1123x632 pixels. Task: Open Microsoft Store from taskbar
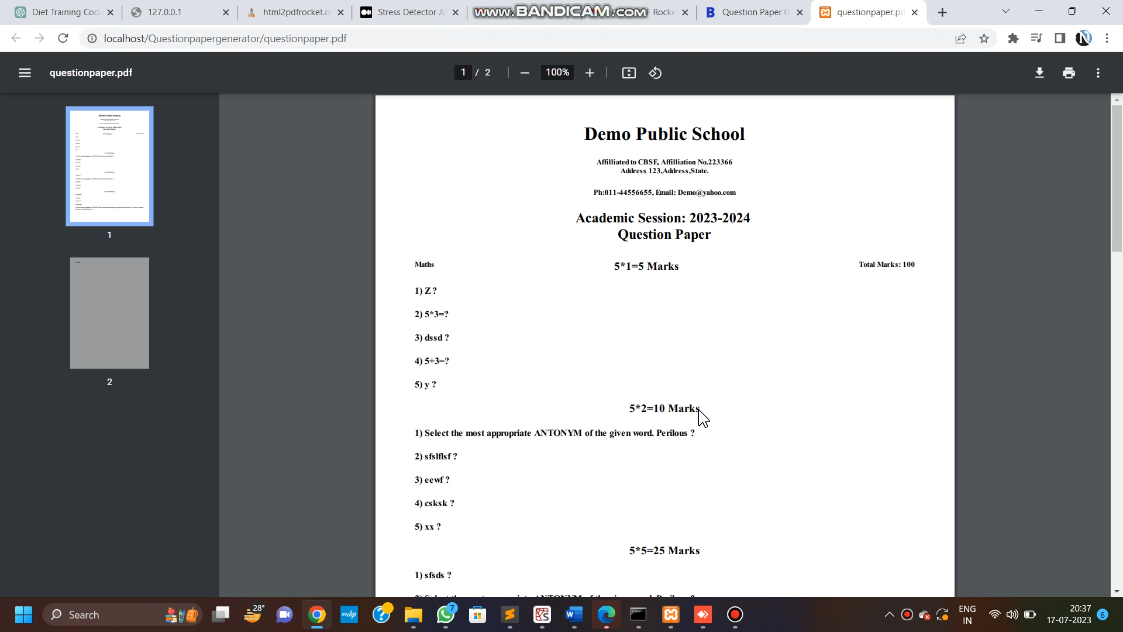(478, 615)
